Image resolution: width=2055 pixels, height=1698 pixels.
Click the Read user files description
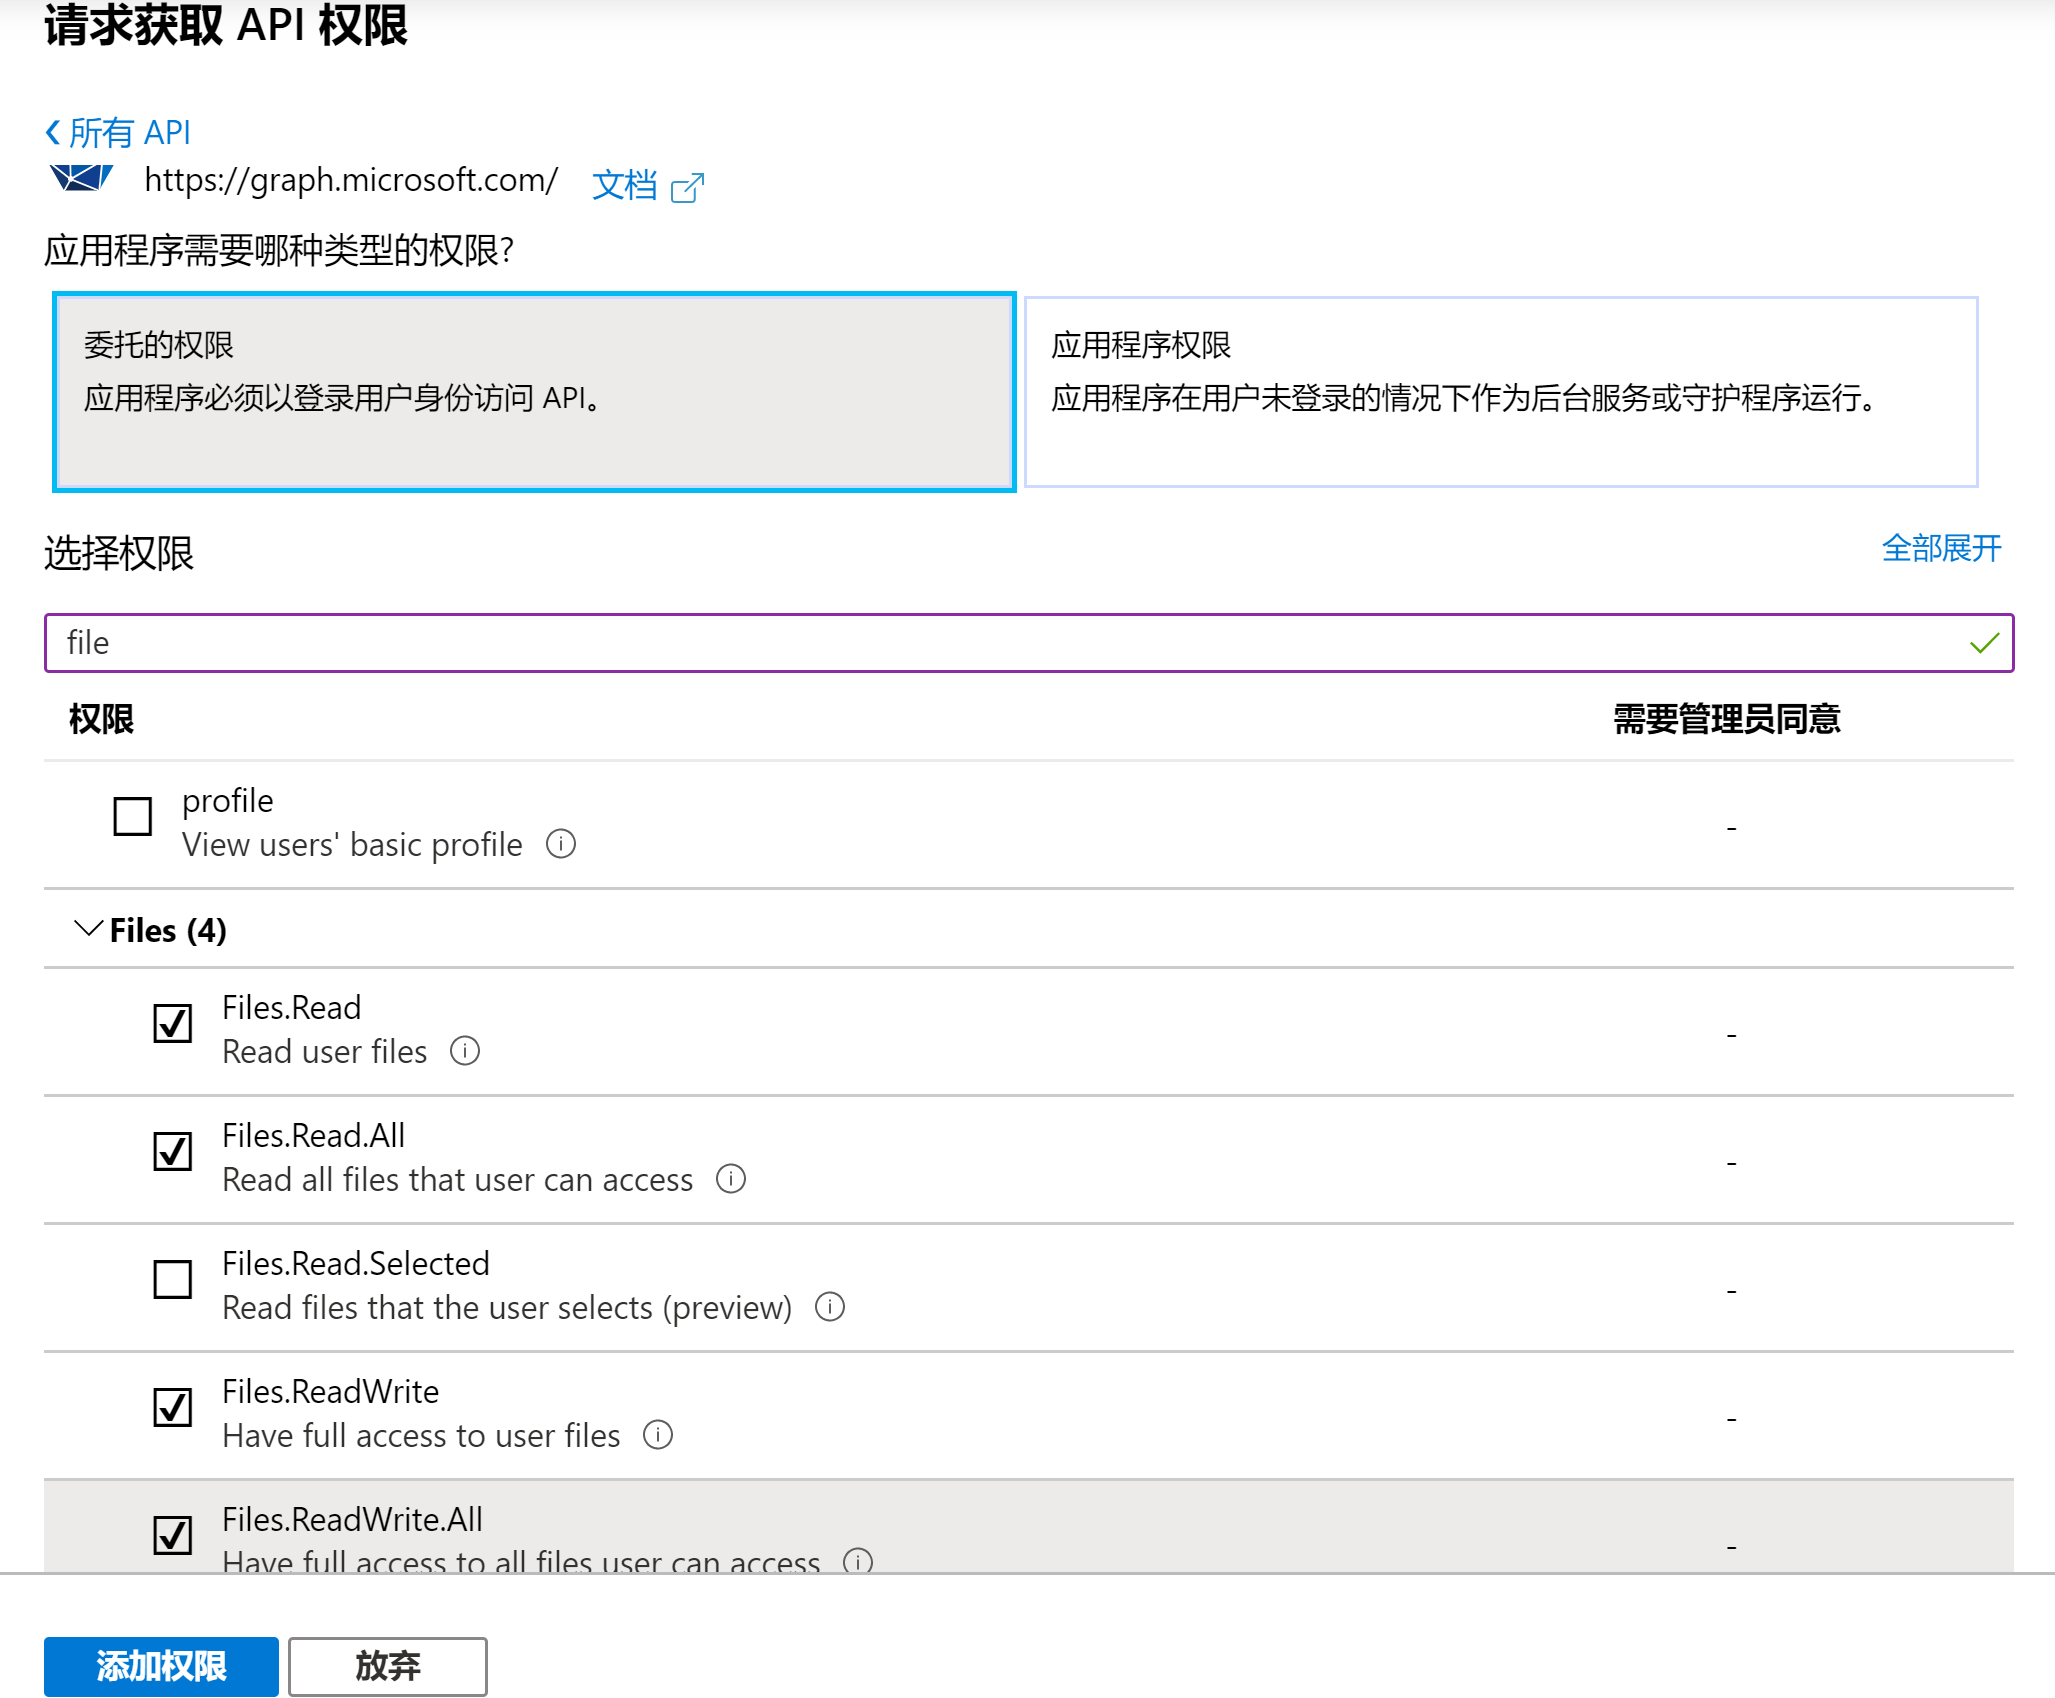pyautogui.click(x=325, y=1051)
